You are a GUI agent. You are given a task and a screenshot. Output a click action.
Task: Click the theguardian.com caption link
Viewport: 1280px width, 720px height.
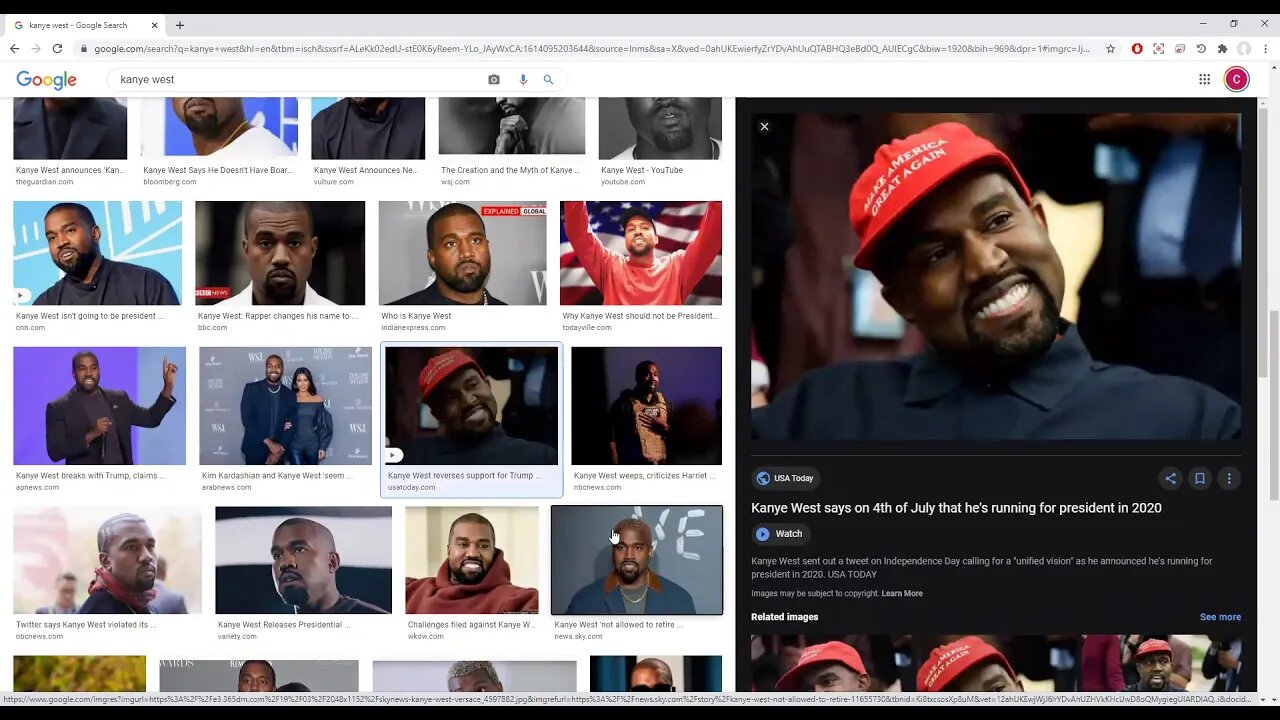[x=70, y=170]
